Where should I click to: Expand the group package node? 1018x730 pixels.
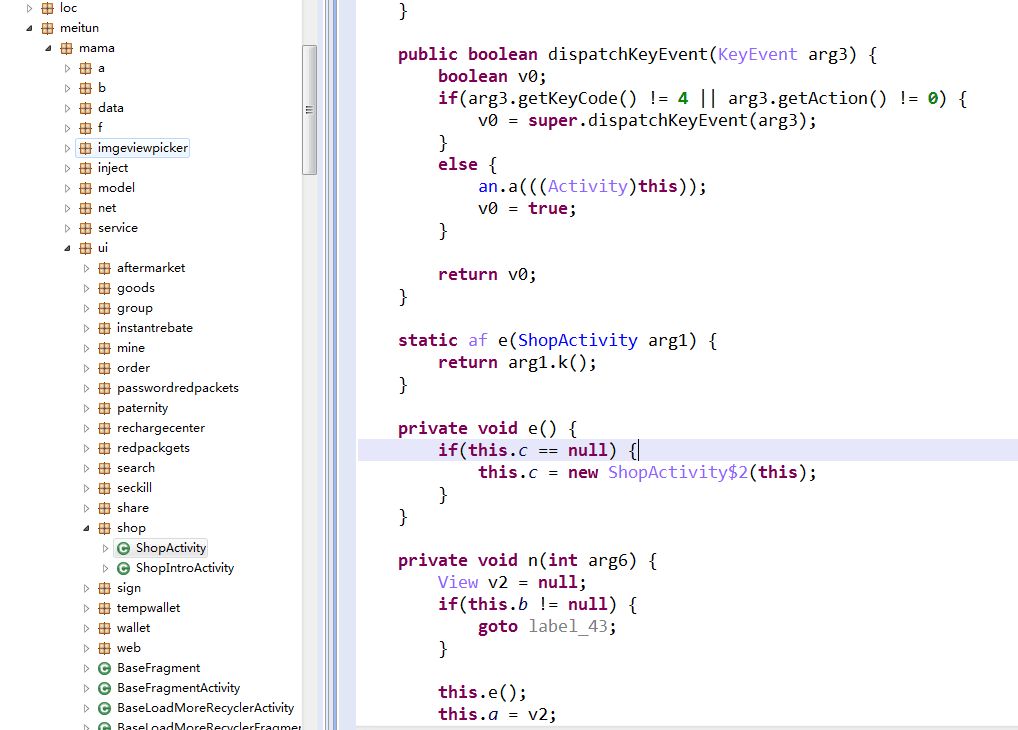pos(86,308)
